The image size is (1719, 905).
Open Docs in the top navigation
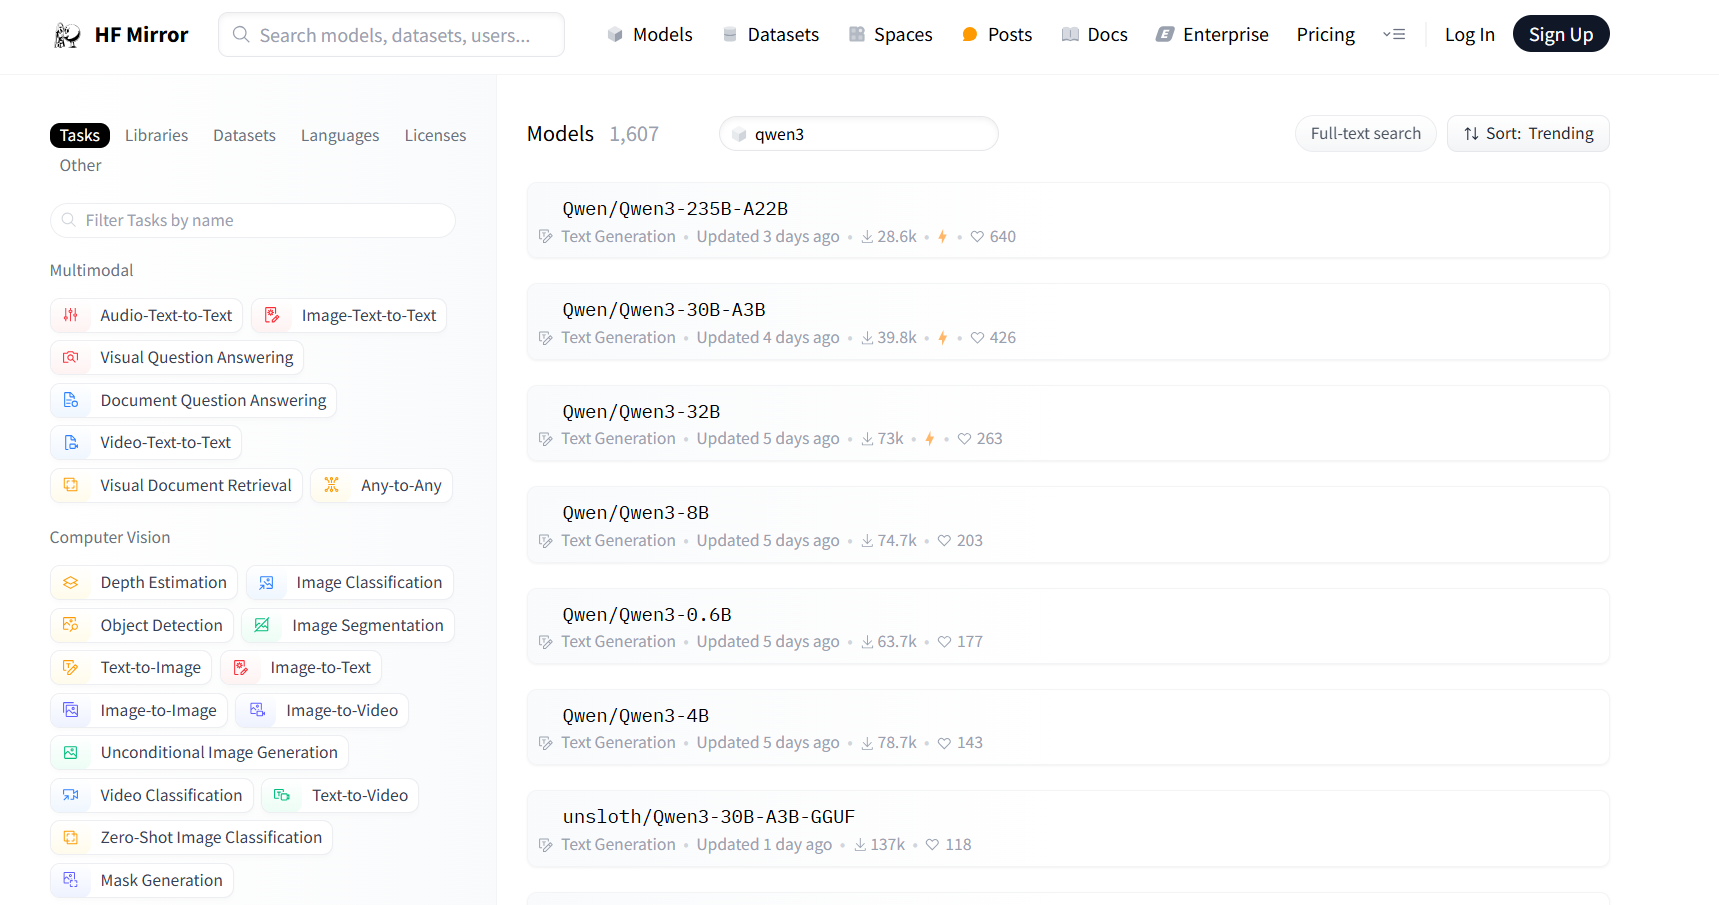[1094, 35]
